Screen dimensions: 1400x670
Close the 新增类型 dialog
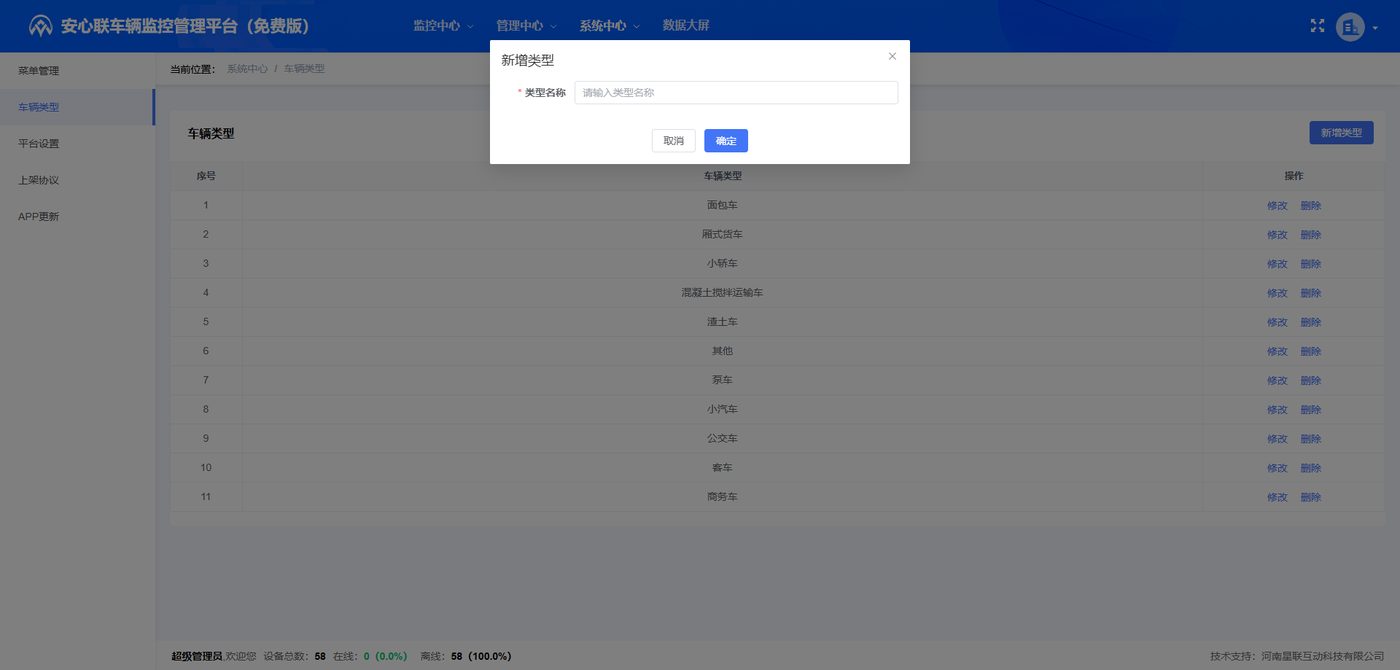[x=892, y=56]
